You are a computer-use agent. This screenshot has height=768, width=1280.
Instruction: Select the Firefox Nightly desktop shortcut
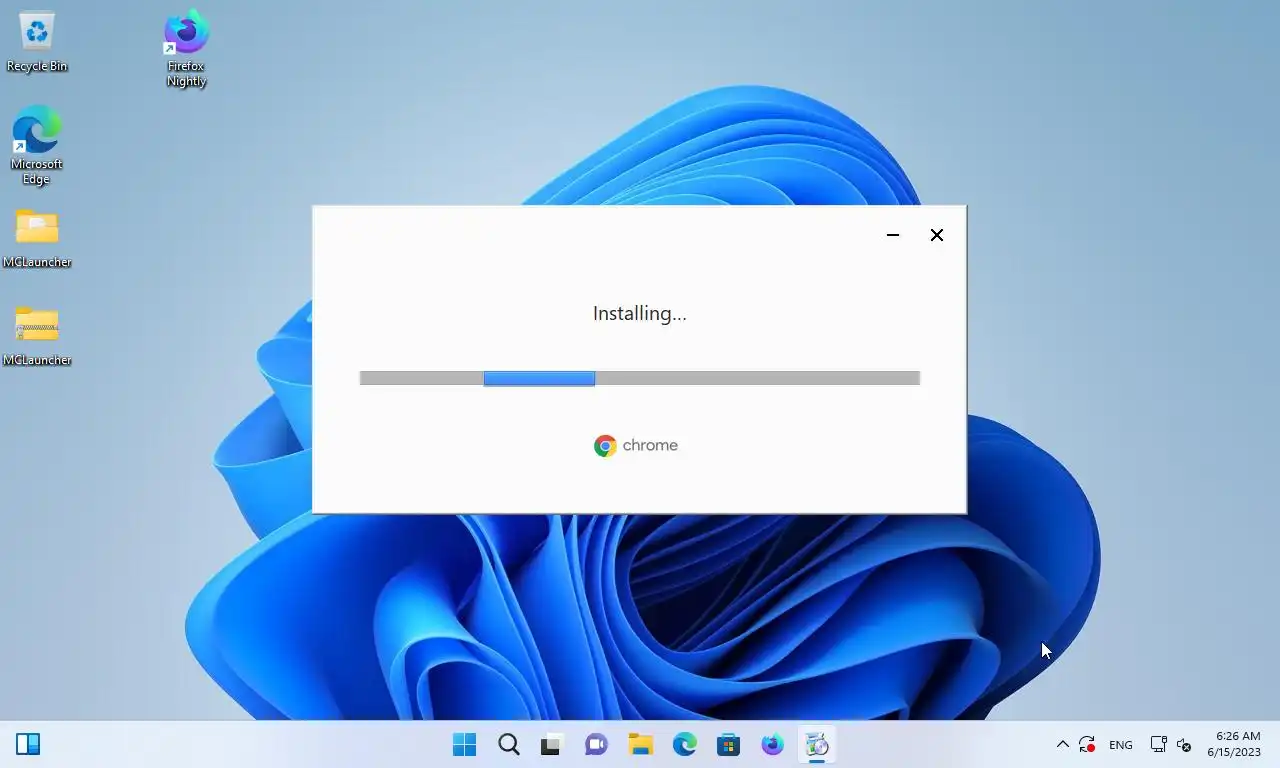186,48
